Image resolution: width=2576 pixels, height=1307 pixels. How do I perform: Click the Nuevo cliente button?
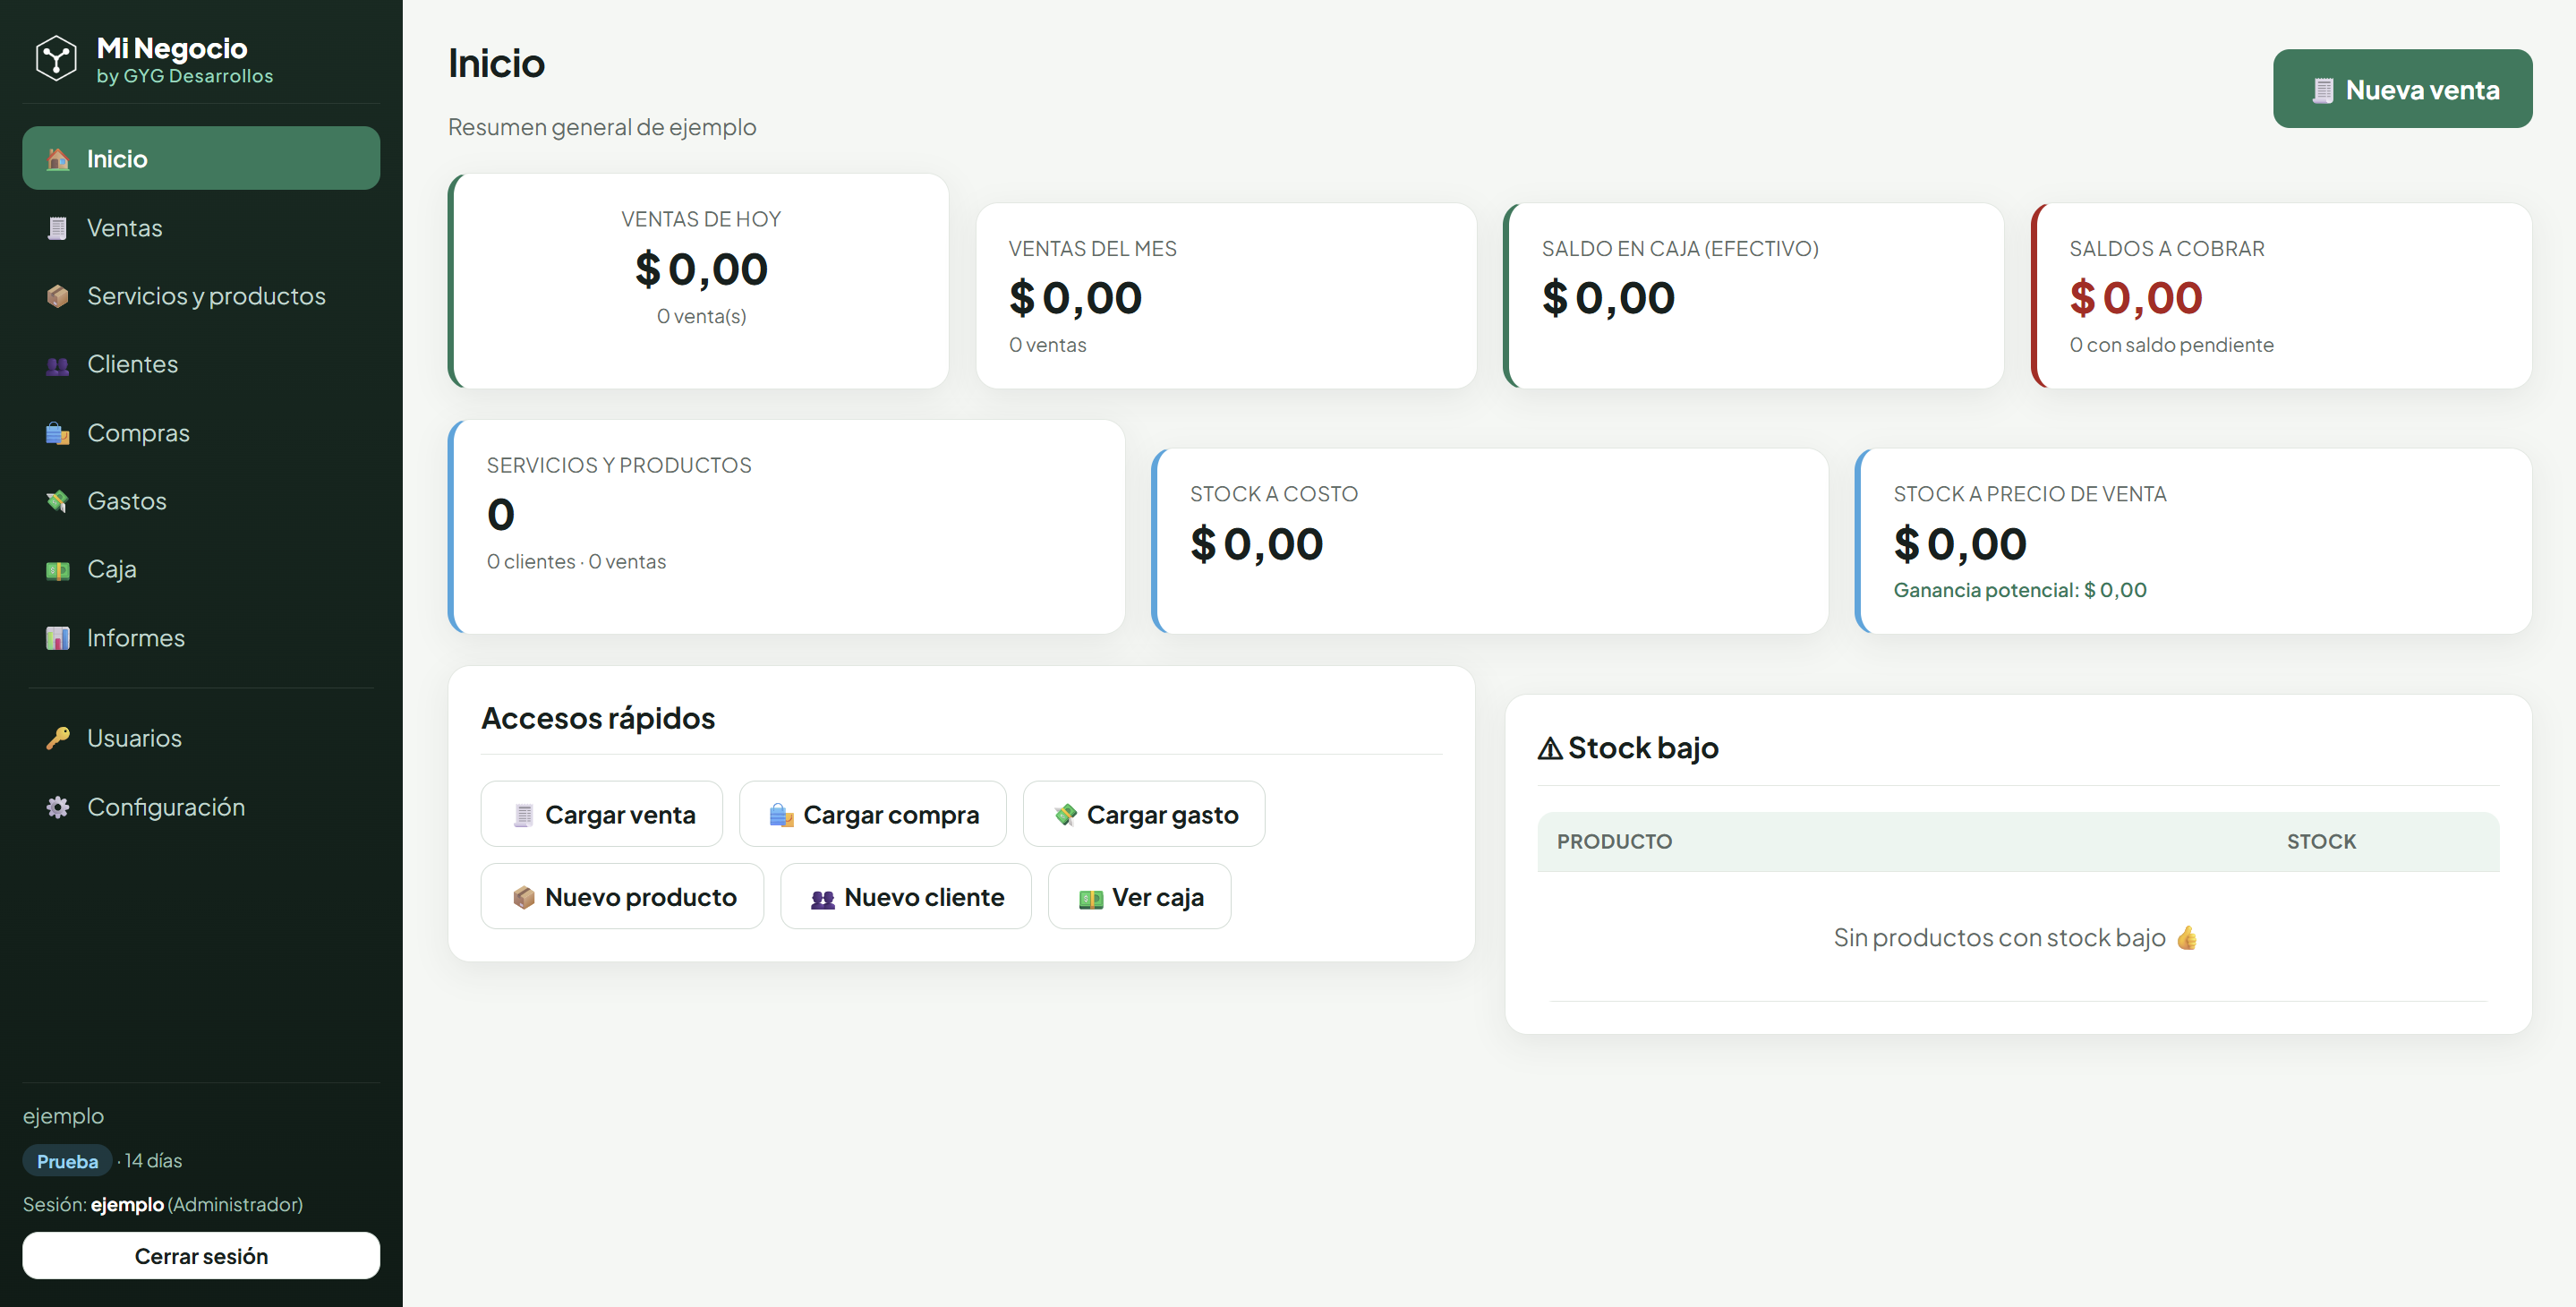[x=905, y=896]
